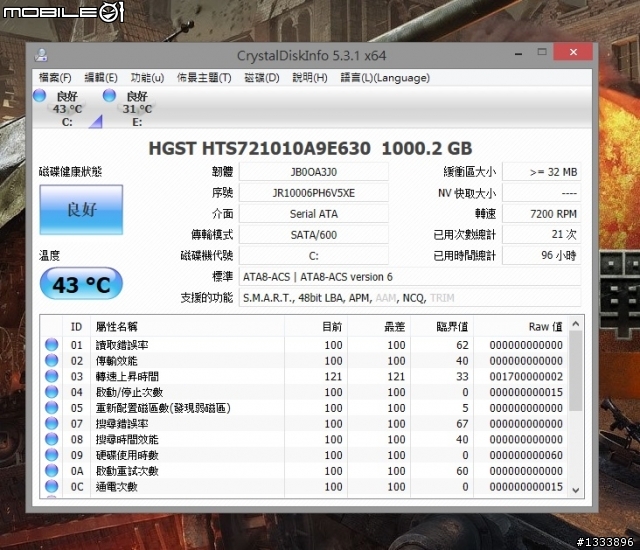Click the 屬性名稱 column header
This screenshot has height=550, width=640.
[x=187, y=326]
